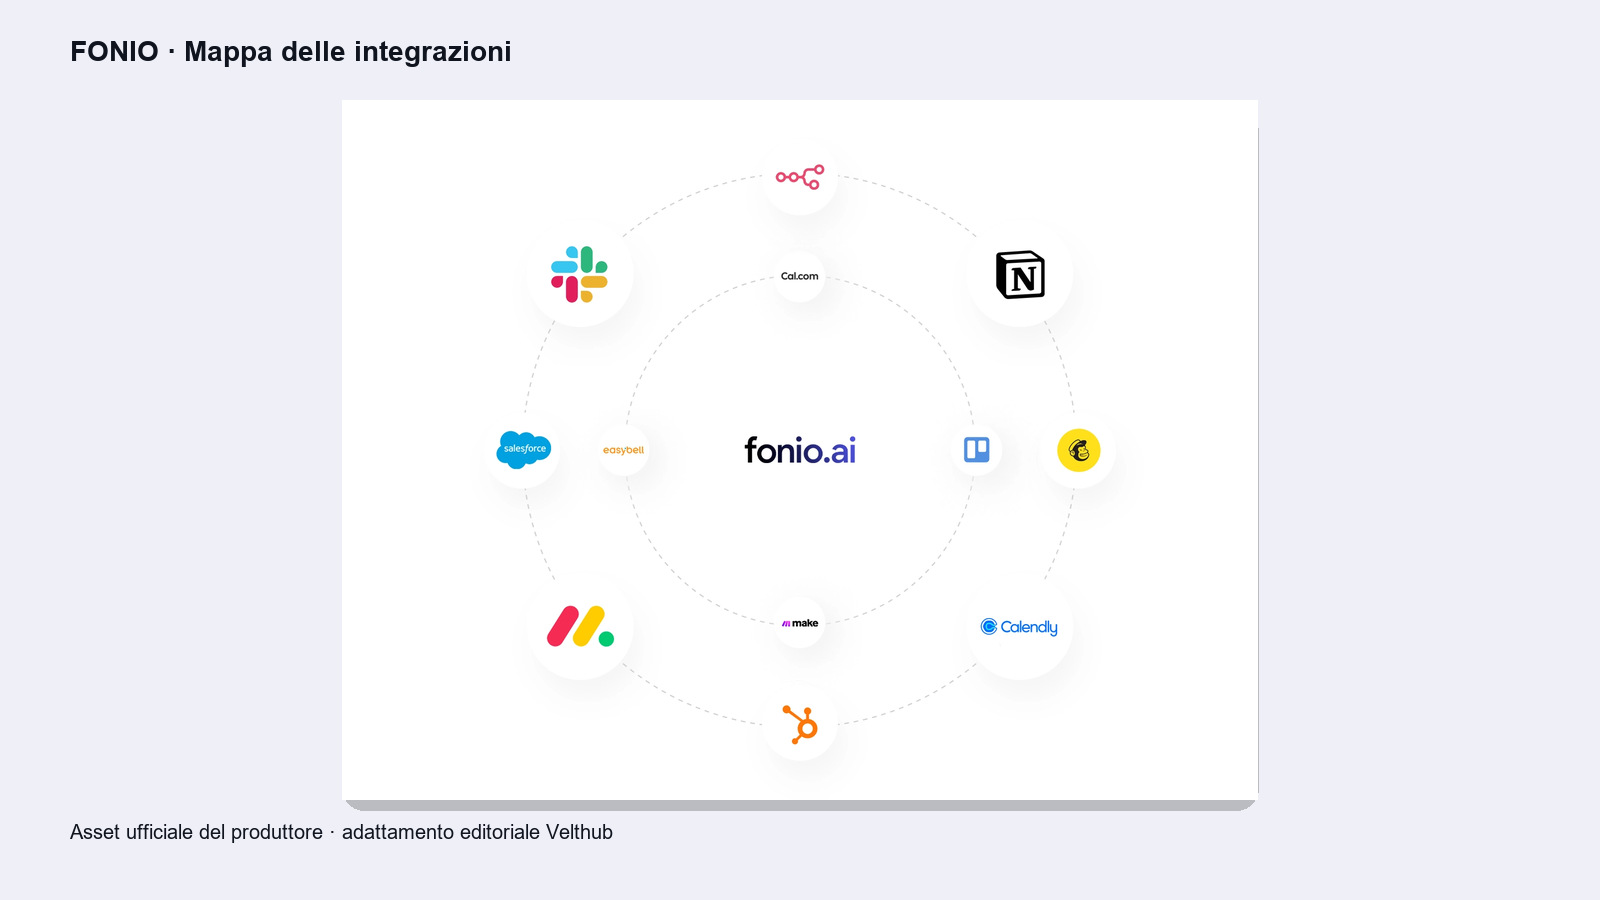The width and height of the screenshot is (1600, 900).
Task: Select the Calendly logo
Action: (1019, 627)
